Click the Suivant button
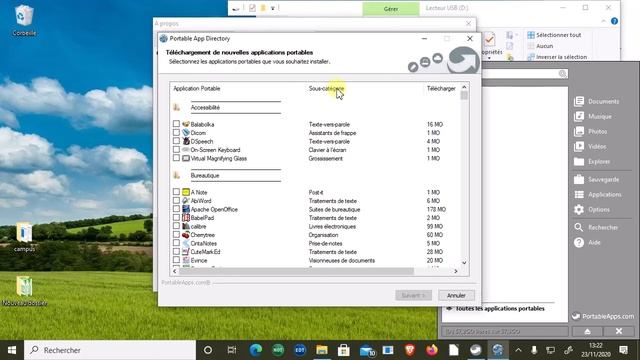 pyautogui.click(x=413, y=295)
